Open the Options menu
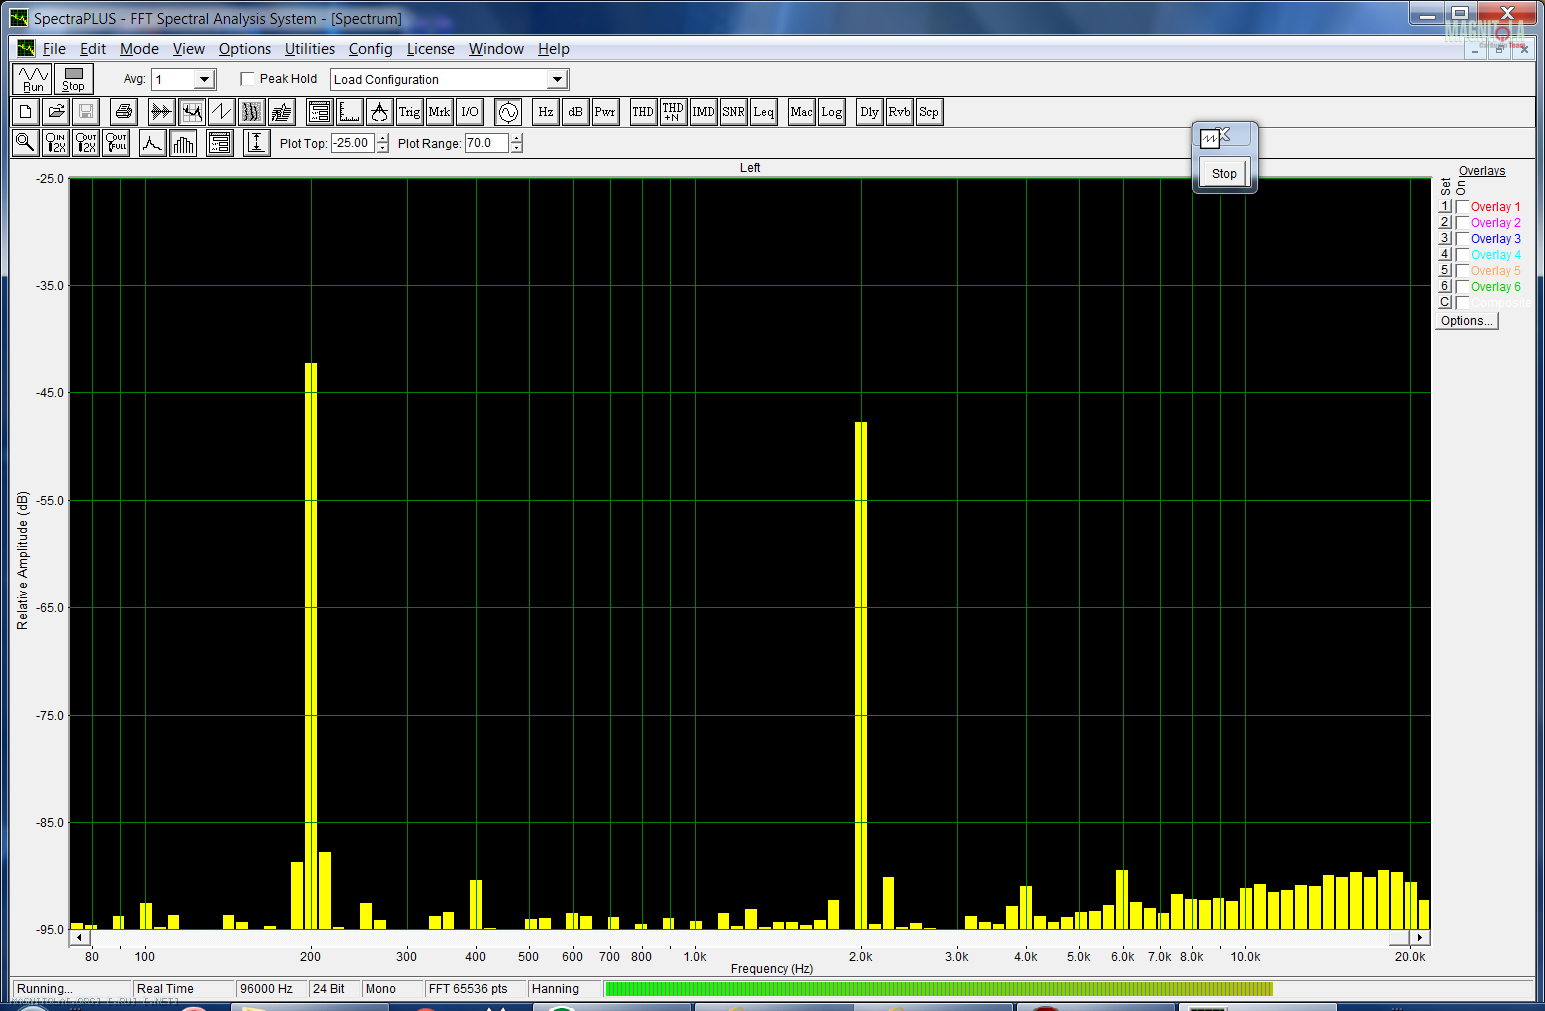Image resolution: width=1545 pixels, height=1011 pixels. click(x=245, y=49)
